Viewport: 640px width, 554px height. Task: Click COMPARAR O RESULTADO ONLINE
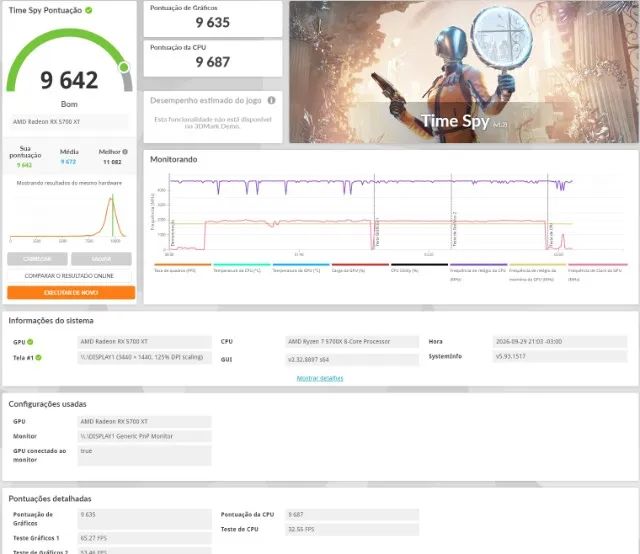69,276
